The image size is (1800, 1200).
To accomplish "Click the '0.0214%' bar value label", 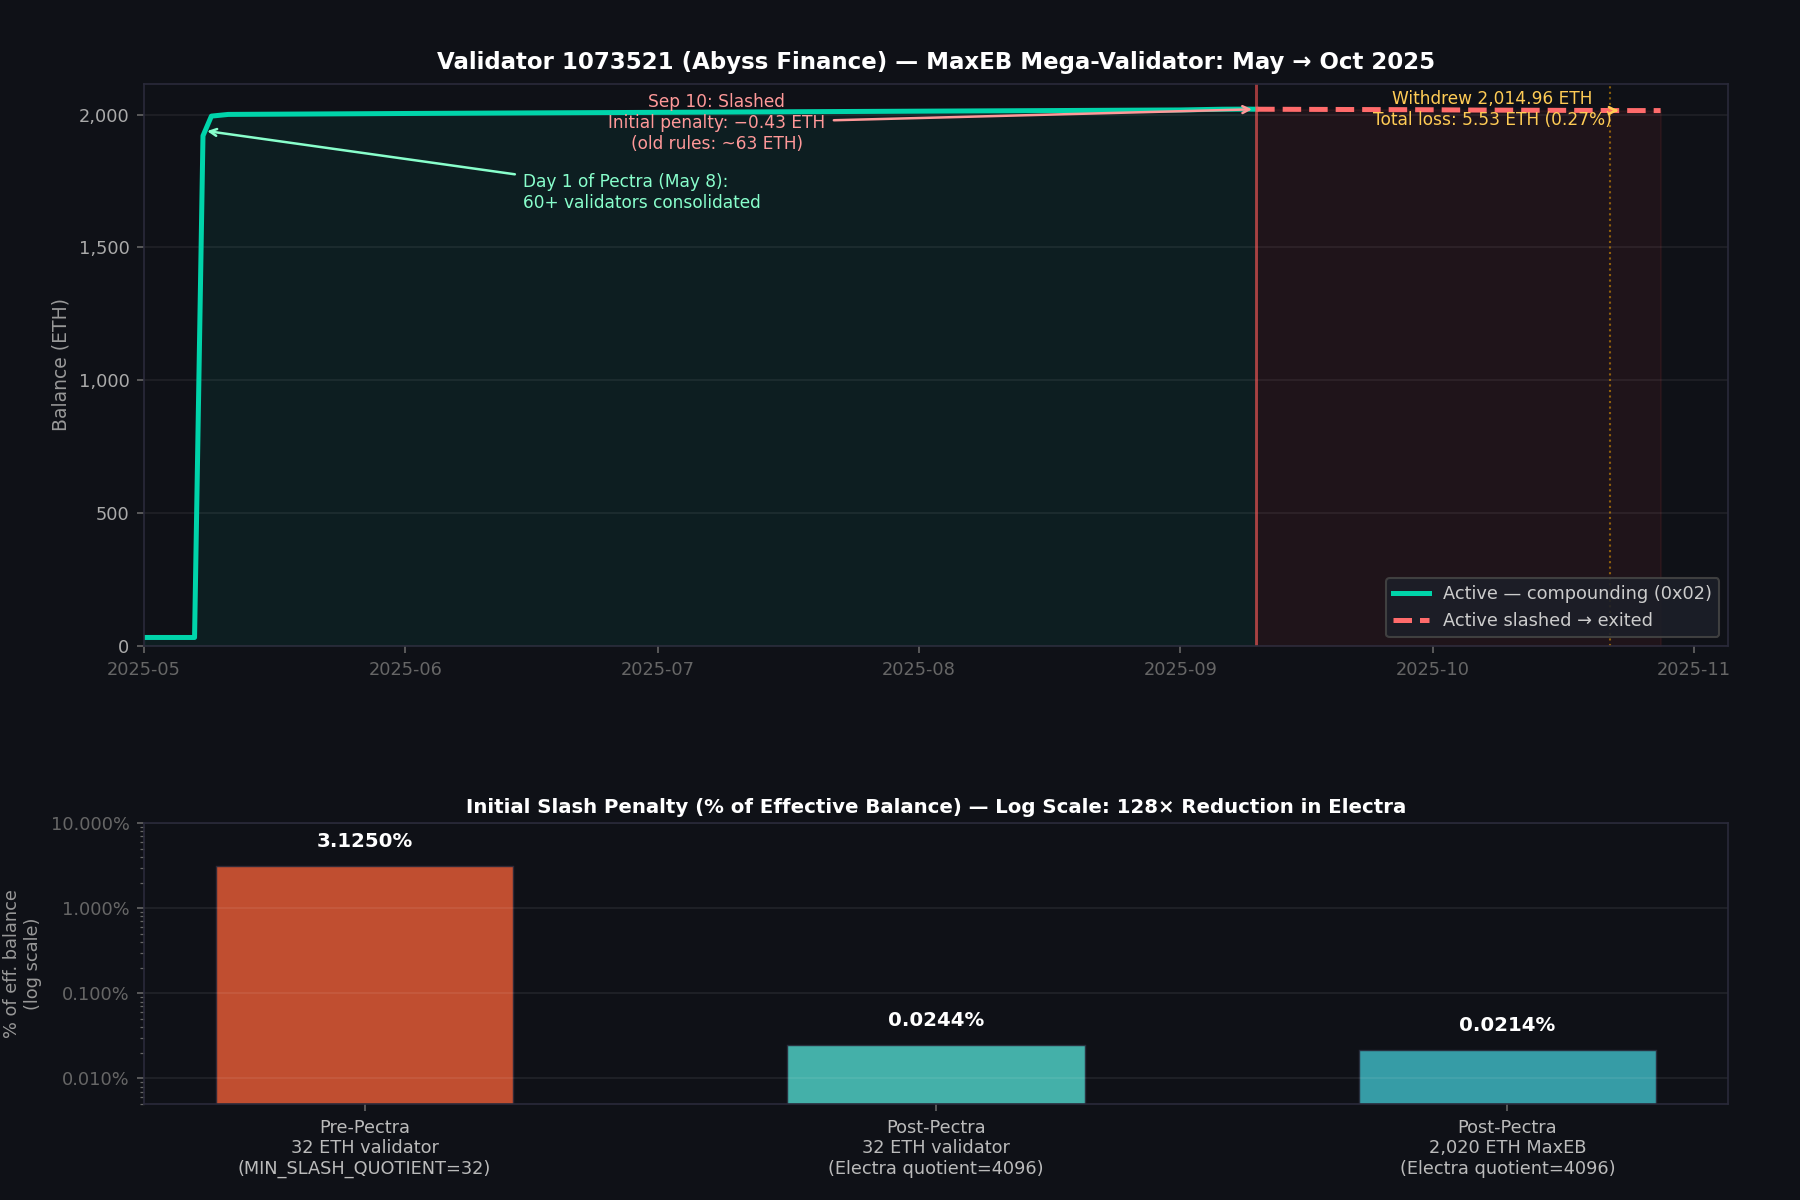I will 1507,1024.
